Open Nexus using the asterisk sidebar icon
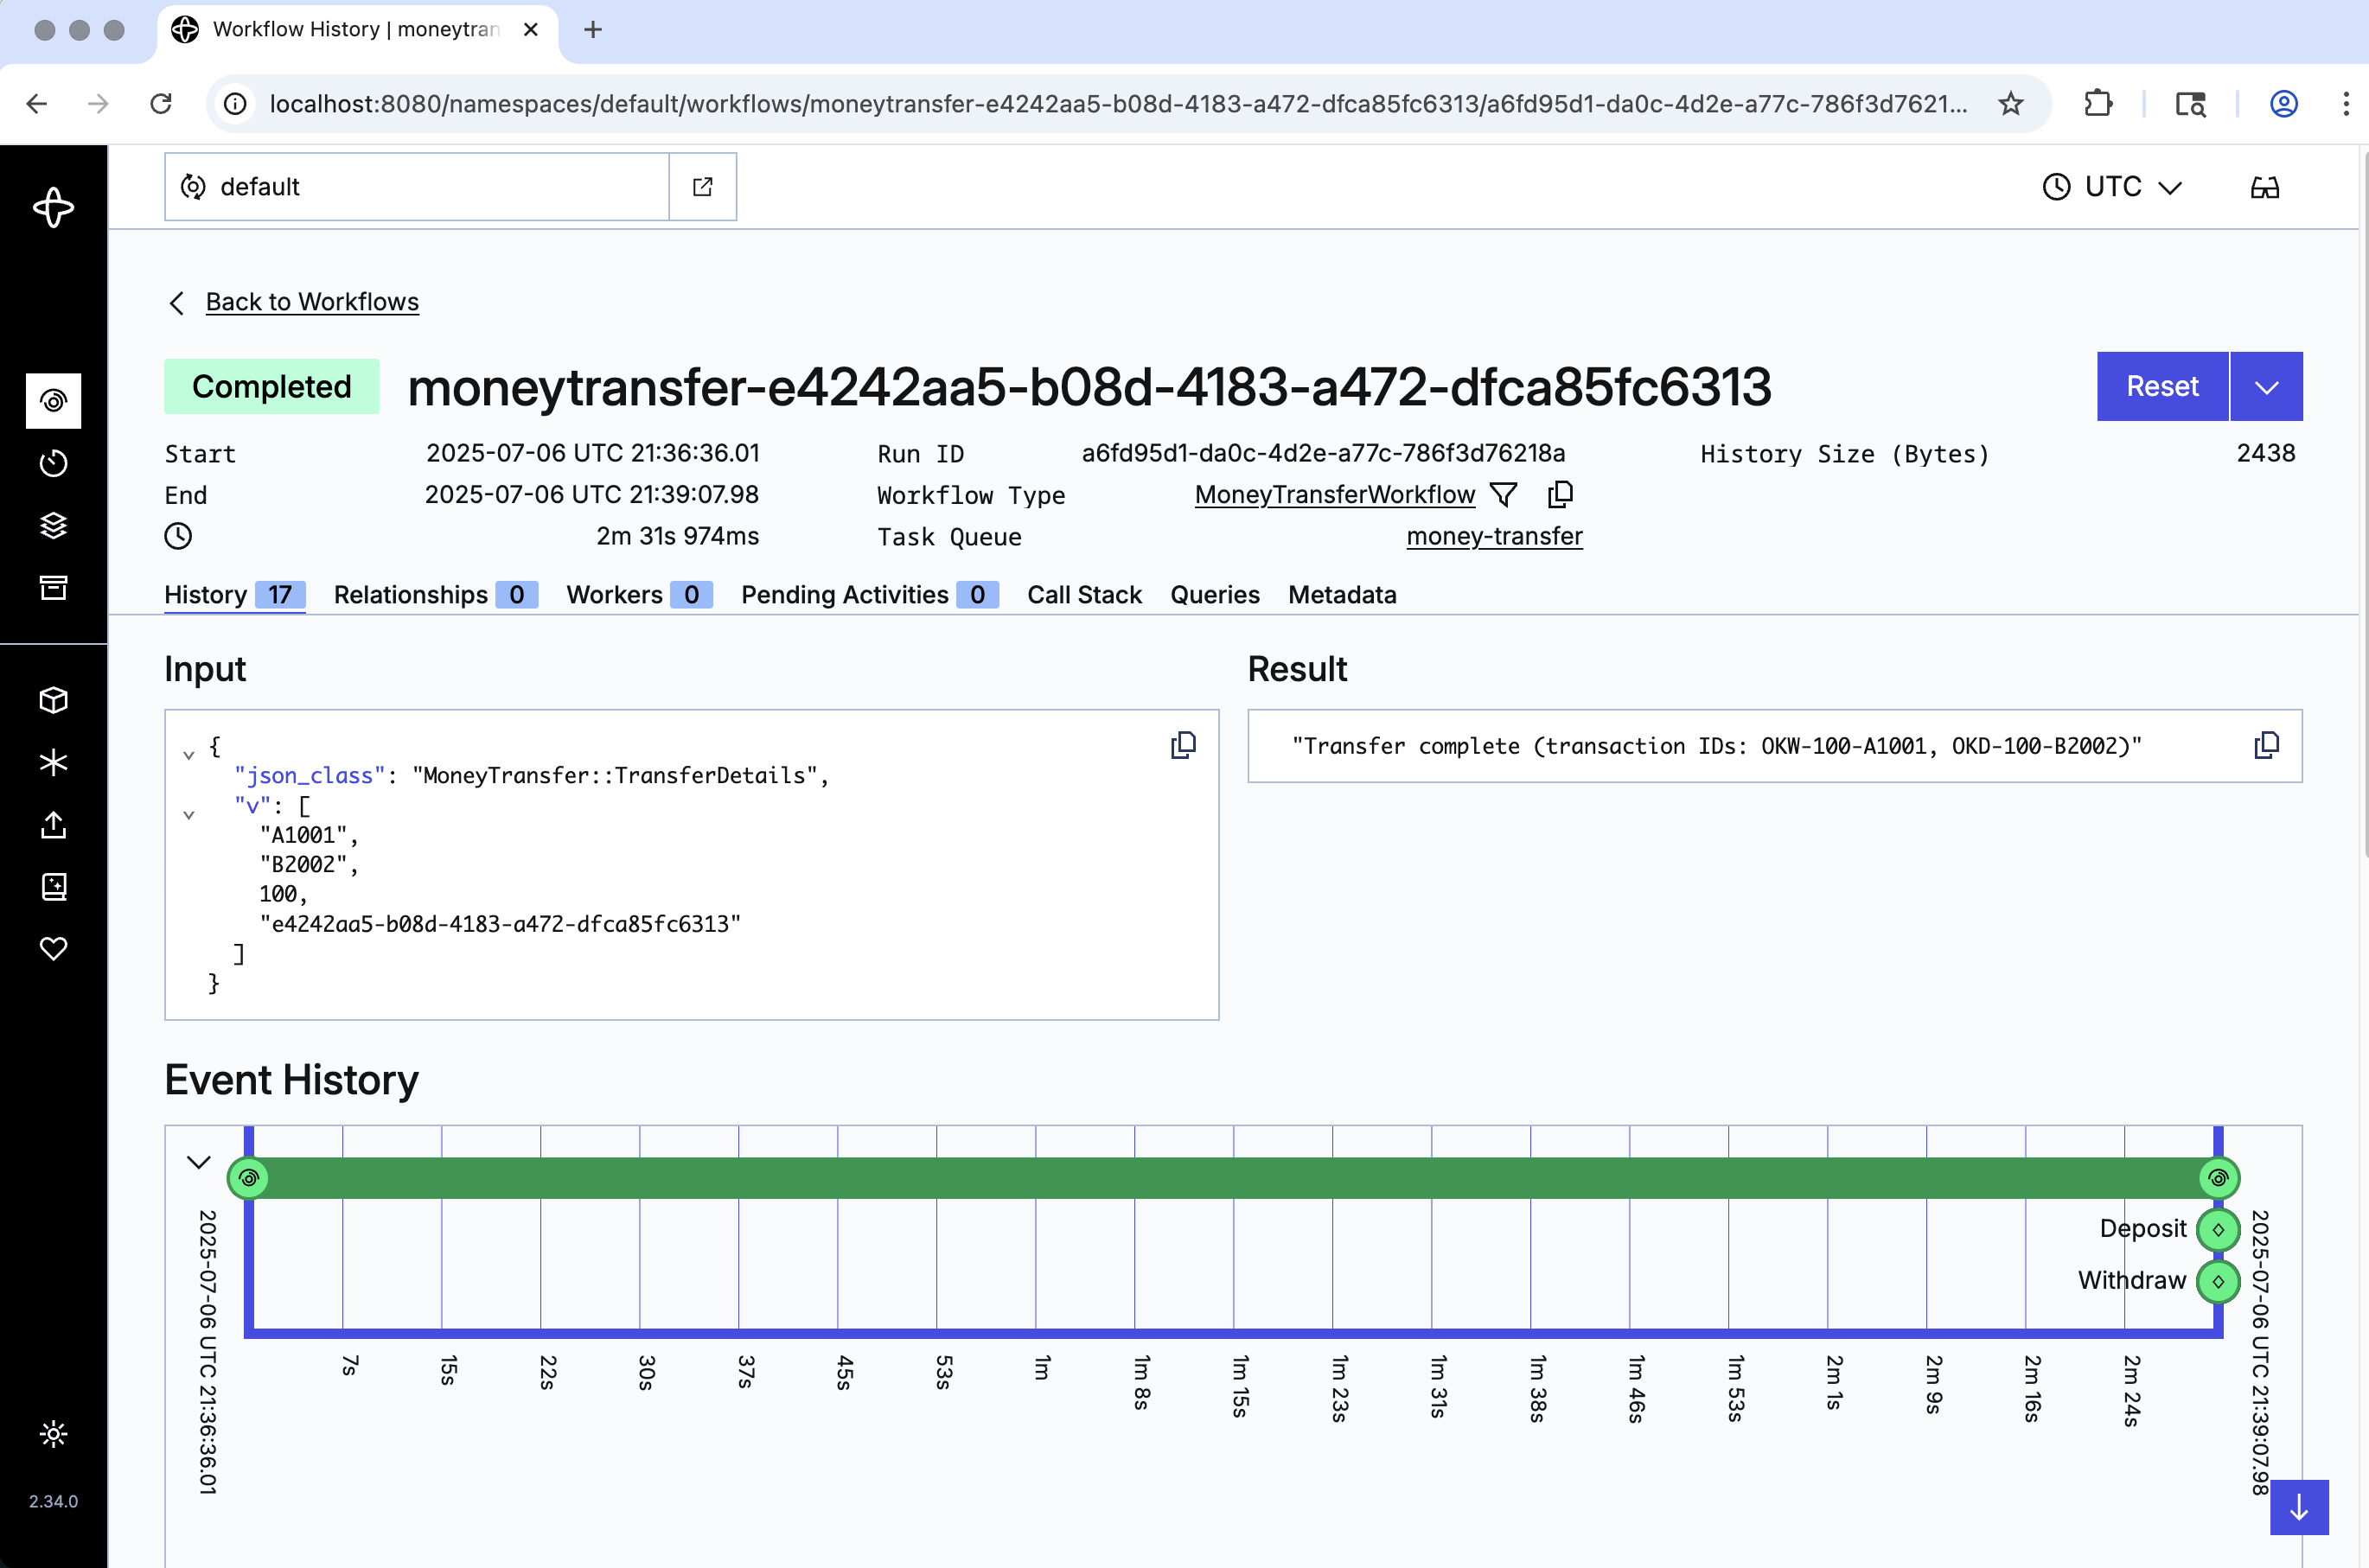Screen dimensions: 2369x1568 click(53, 761)
